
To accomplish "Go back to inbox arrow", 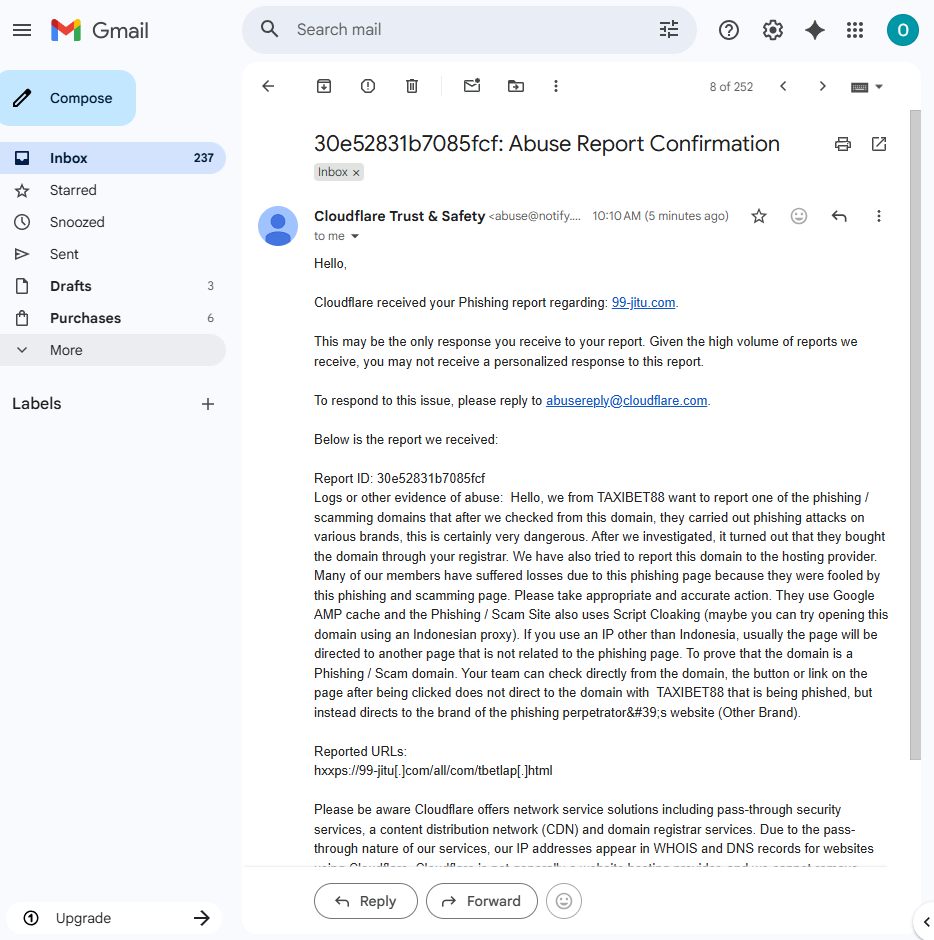I will (268, 86).
